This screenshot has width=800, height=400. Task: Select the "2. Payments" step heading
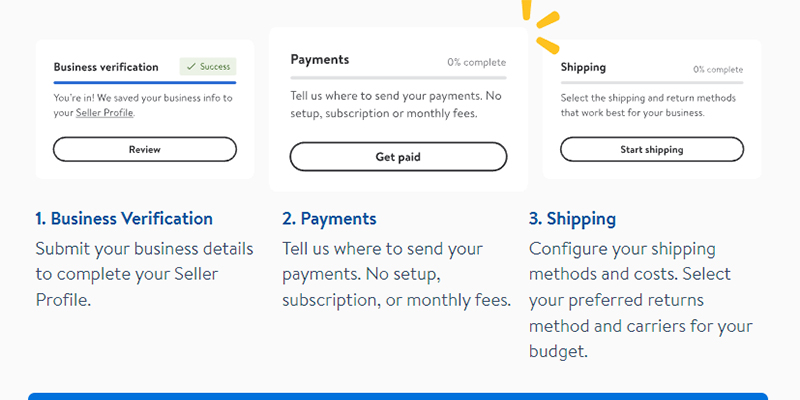329,218
